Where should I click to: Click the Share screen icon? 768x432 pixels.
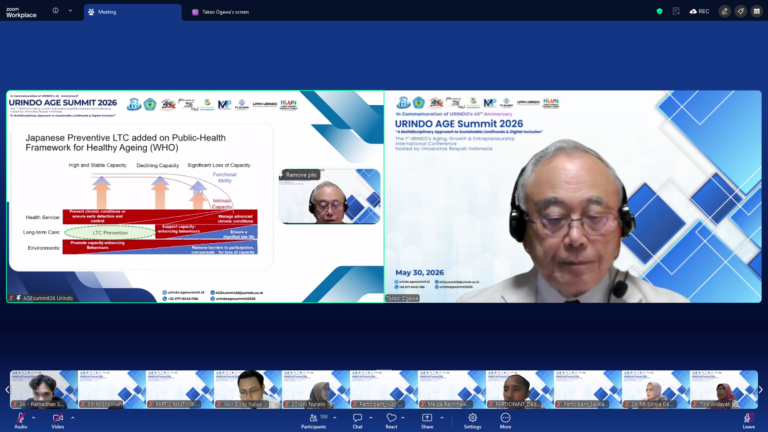427,420
